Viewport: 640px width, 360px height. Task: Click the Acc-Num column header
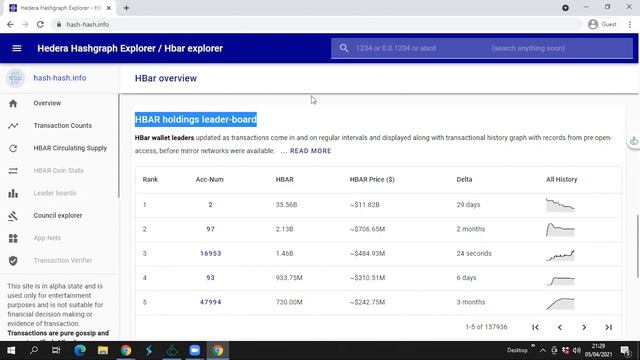tap(209, 180)
